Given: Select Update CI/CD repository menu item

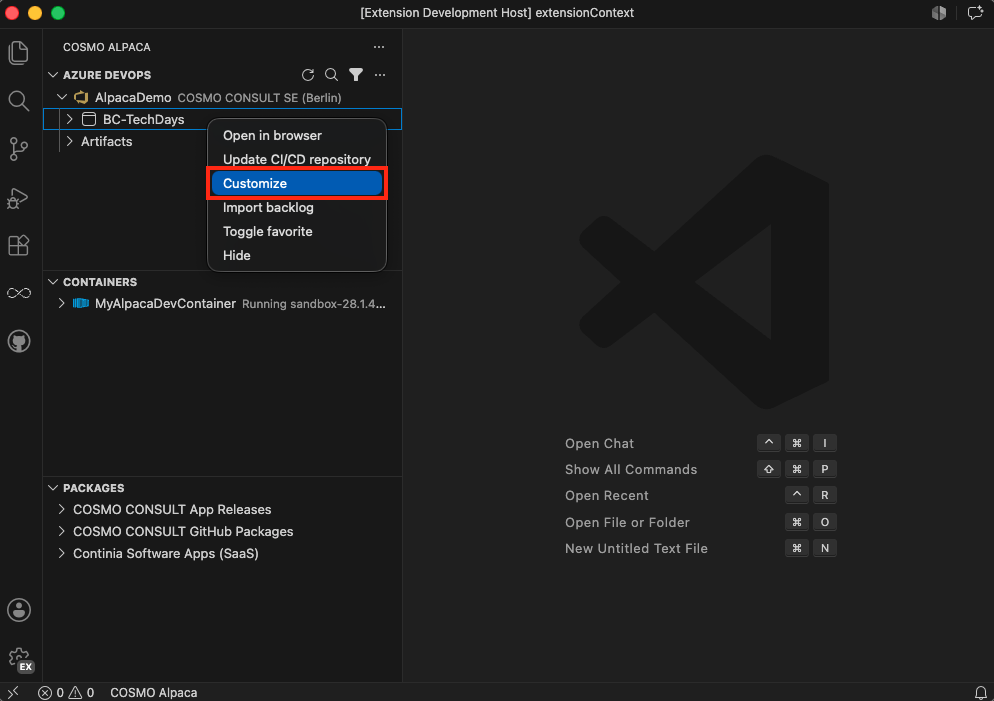Looking at the screenshot, I should 297,160.
